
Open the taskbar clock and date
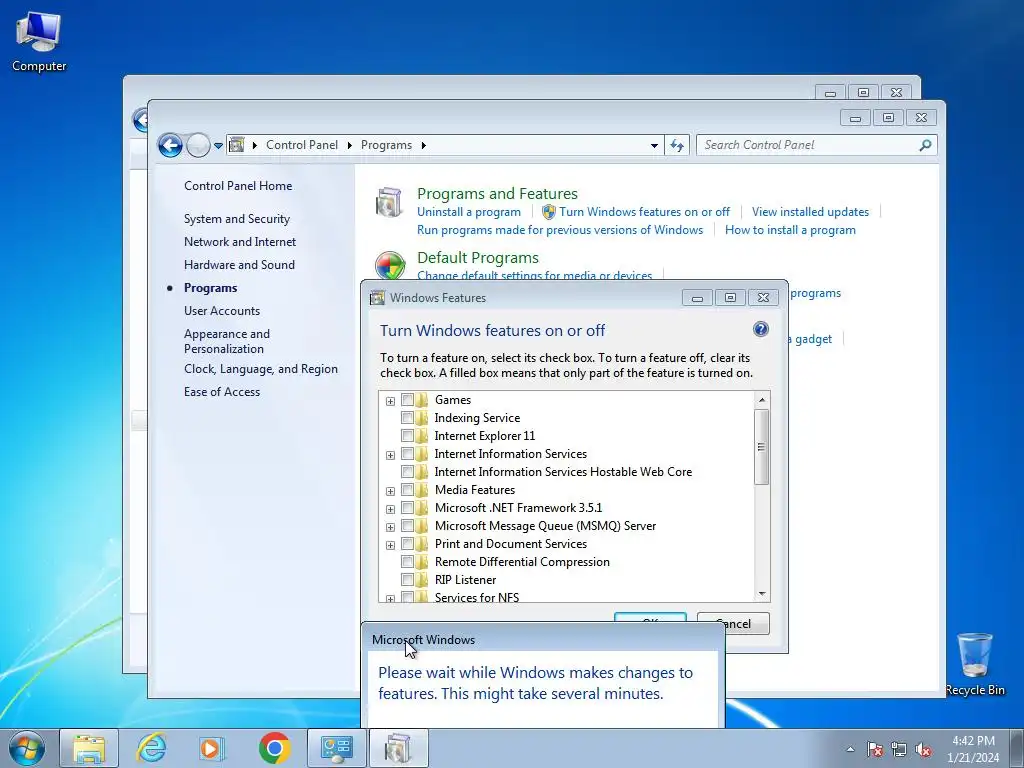point(972,749)
